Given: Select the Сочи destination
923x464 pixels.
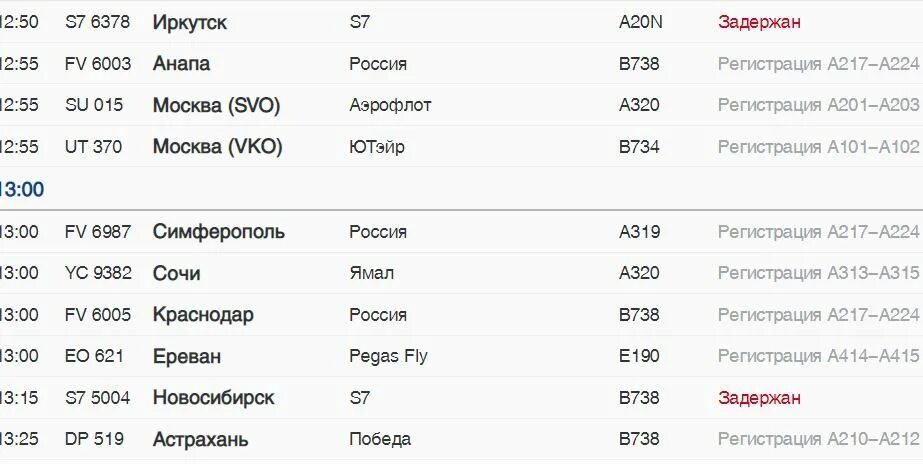Looking at the screenshot, I should click(x=177, y=273).
